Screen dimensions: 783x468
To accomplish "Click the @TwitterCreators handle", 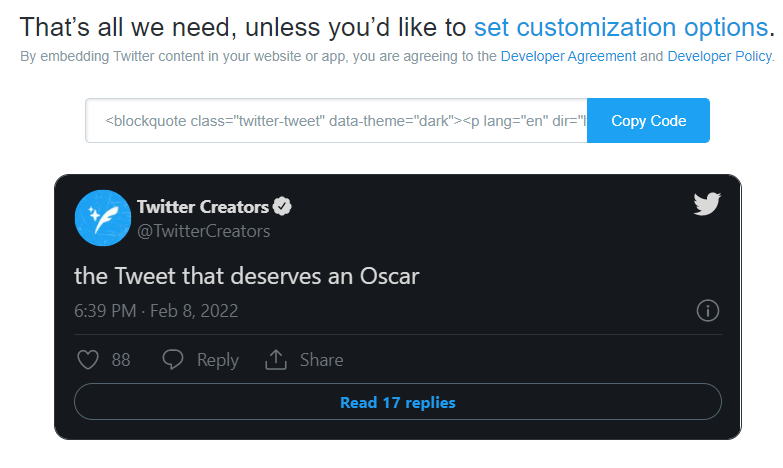I will 203,231.
